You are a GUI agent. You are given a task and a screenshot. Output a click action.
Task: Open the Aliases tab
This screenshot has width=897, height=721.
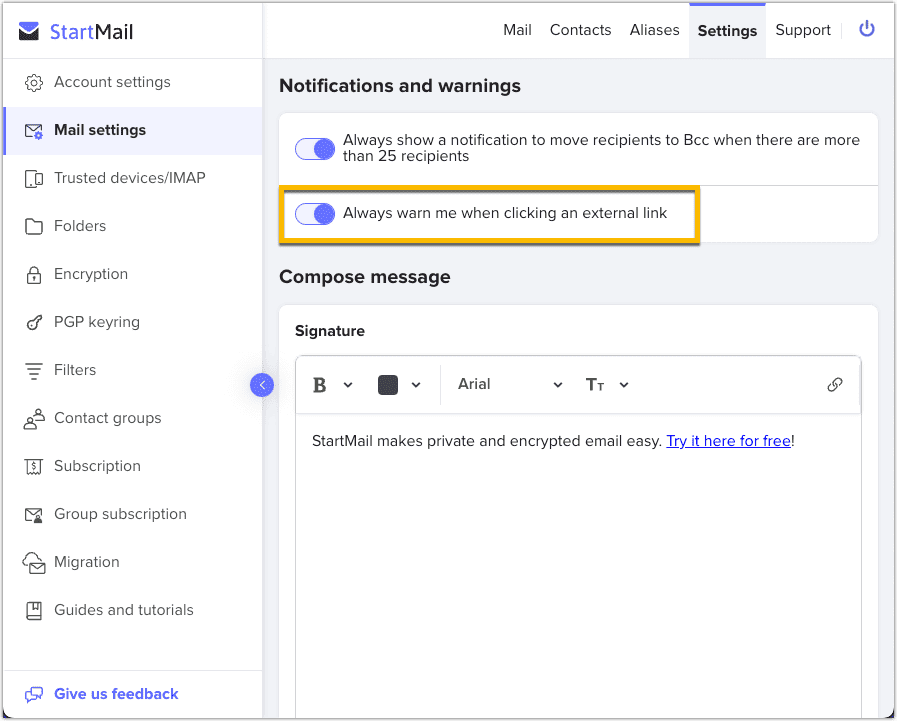(654, 30)
